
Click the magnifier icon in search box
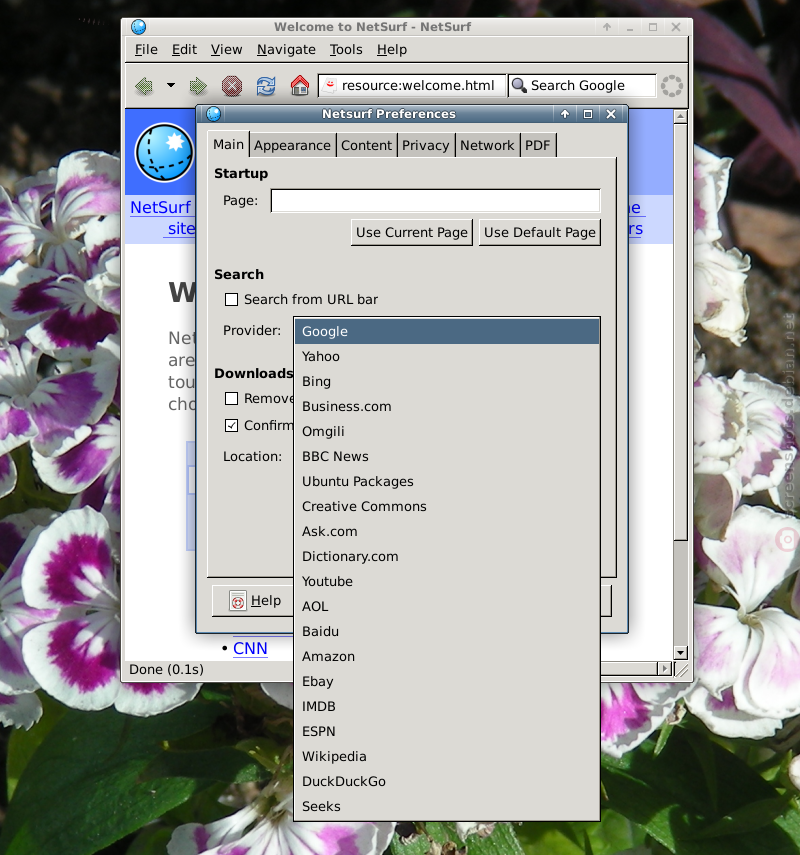519,85
